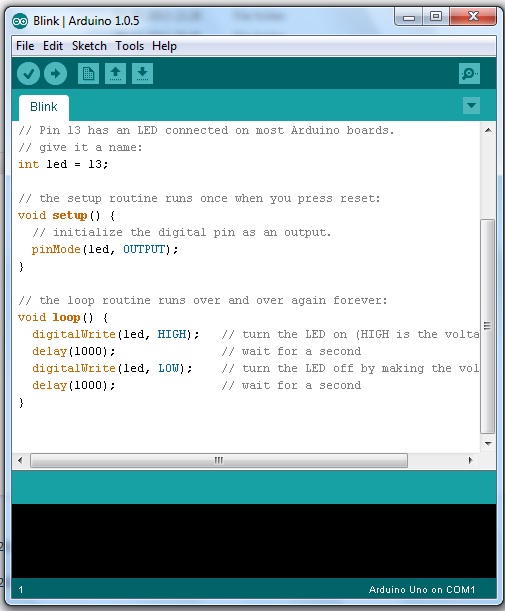Upload the sketch with the arrow button
505x611 pixels.
coord(55,73)
